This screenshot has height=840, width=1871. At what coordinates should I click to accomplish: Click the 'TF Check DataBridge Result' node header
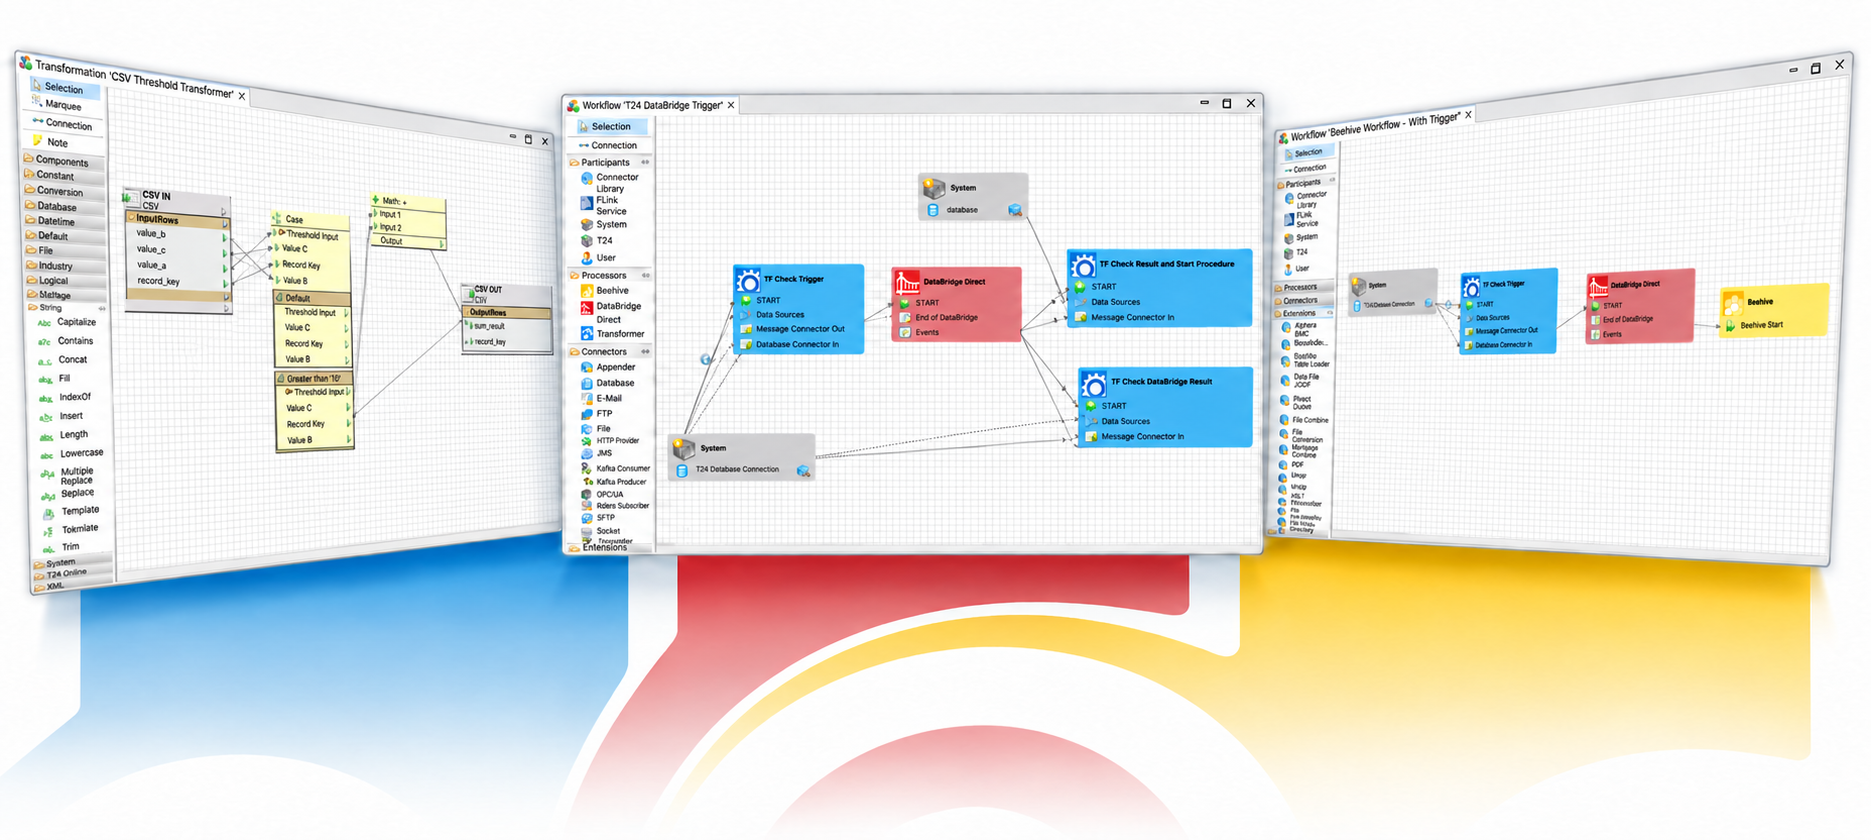(1165, 382)
